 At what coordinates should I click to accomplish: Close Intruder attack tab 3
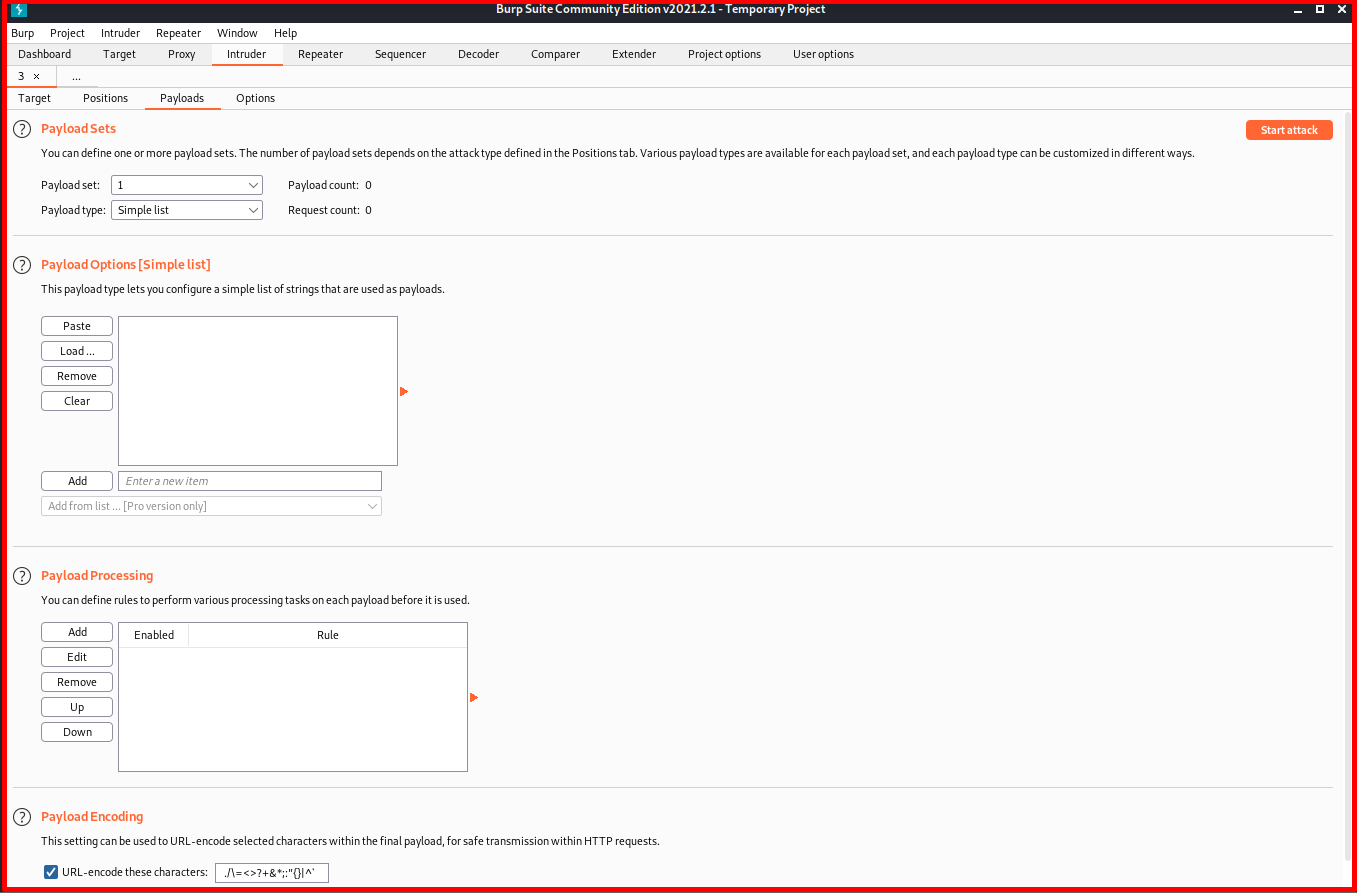click(x=37, y=76)
